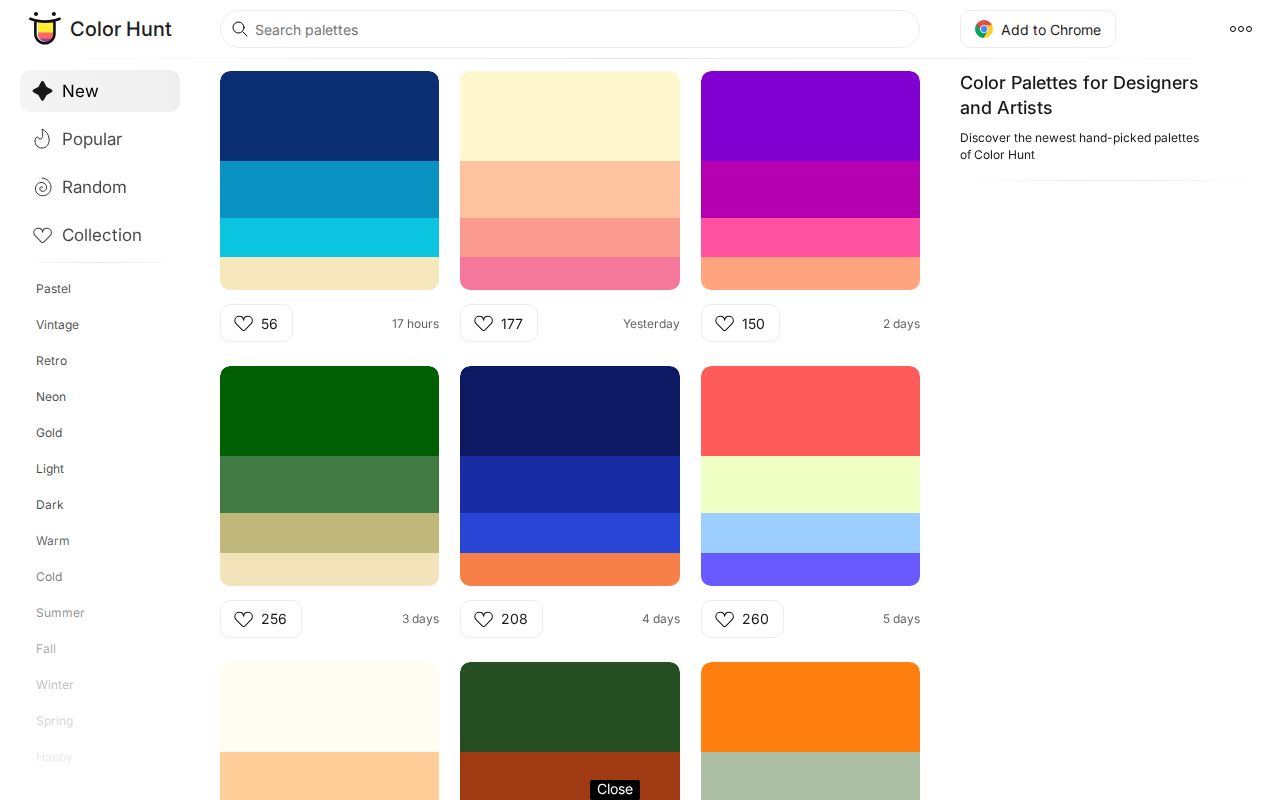Like the palette with 177 likes
This screenshot has height=800, width=1280.
point(484,323)
